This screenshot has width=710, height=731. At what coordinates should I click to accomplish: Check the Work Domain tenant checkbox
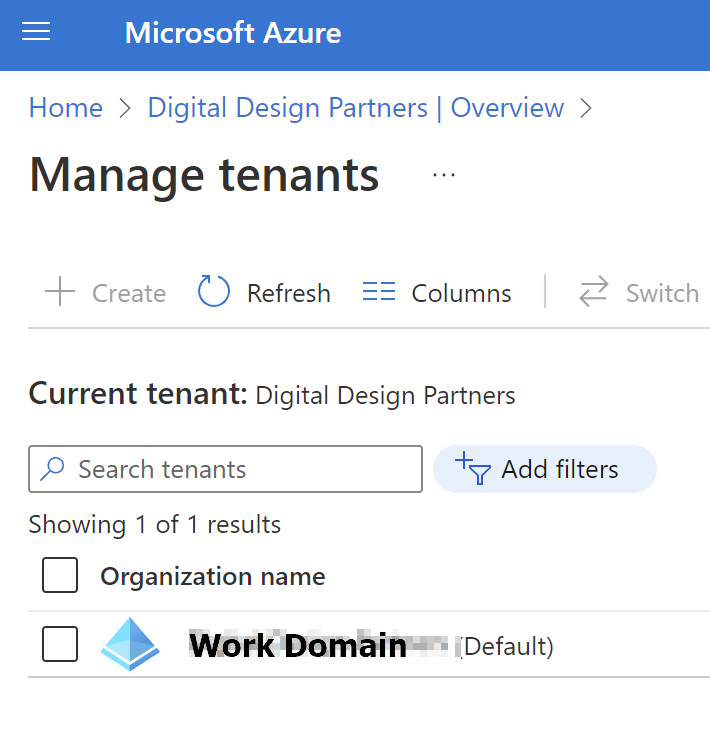(x=60, y=644)
